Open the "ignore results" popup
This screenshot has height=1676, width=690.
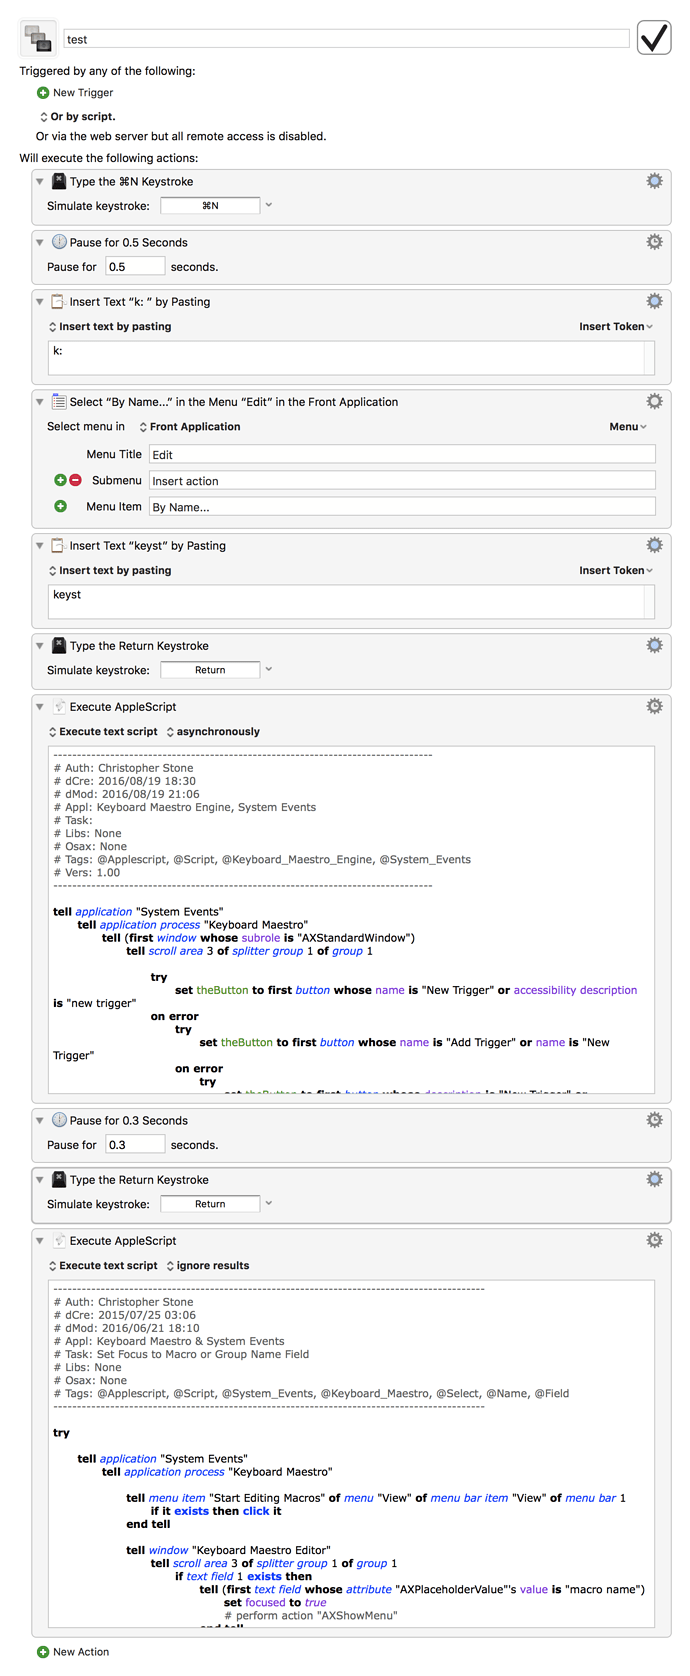coord(208,1266)
